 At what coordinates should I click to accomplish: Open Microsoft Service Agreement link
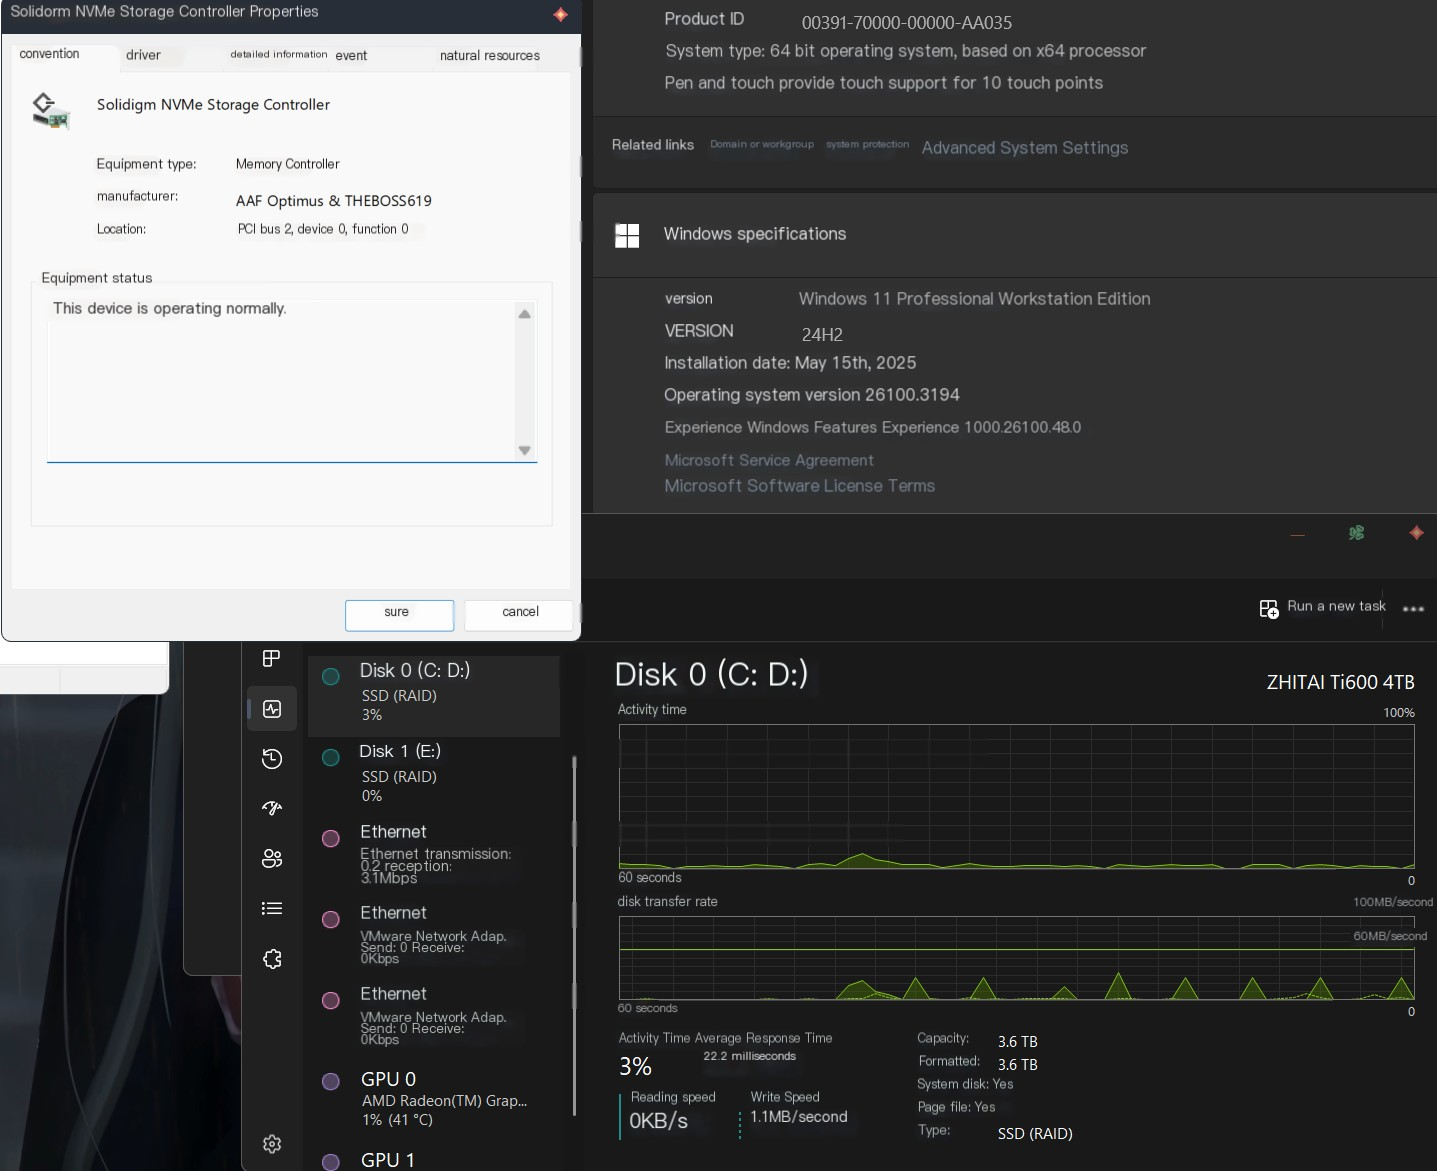[x=769, y=460]
